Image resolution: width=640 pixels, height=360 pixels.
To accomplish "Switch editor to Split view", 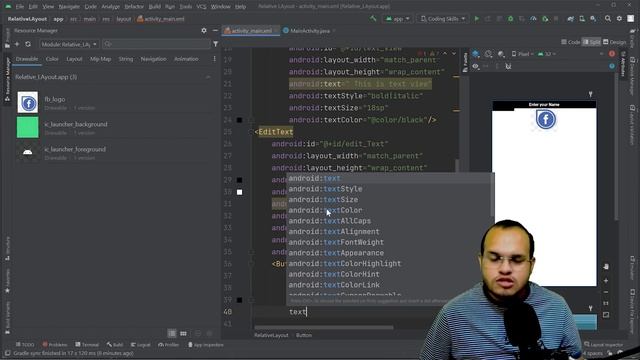I will tap(591, 42).
